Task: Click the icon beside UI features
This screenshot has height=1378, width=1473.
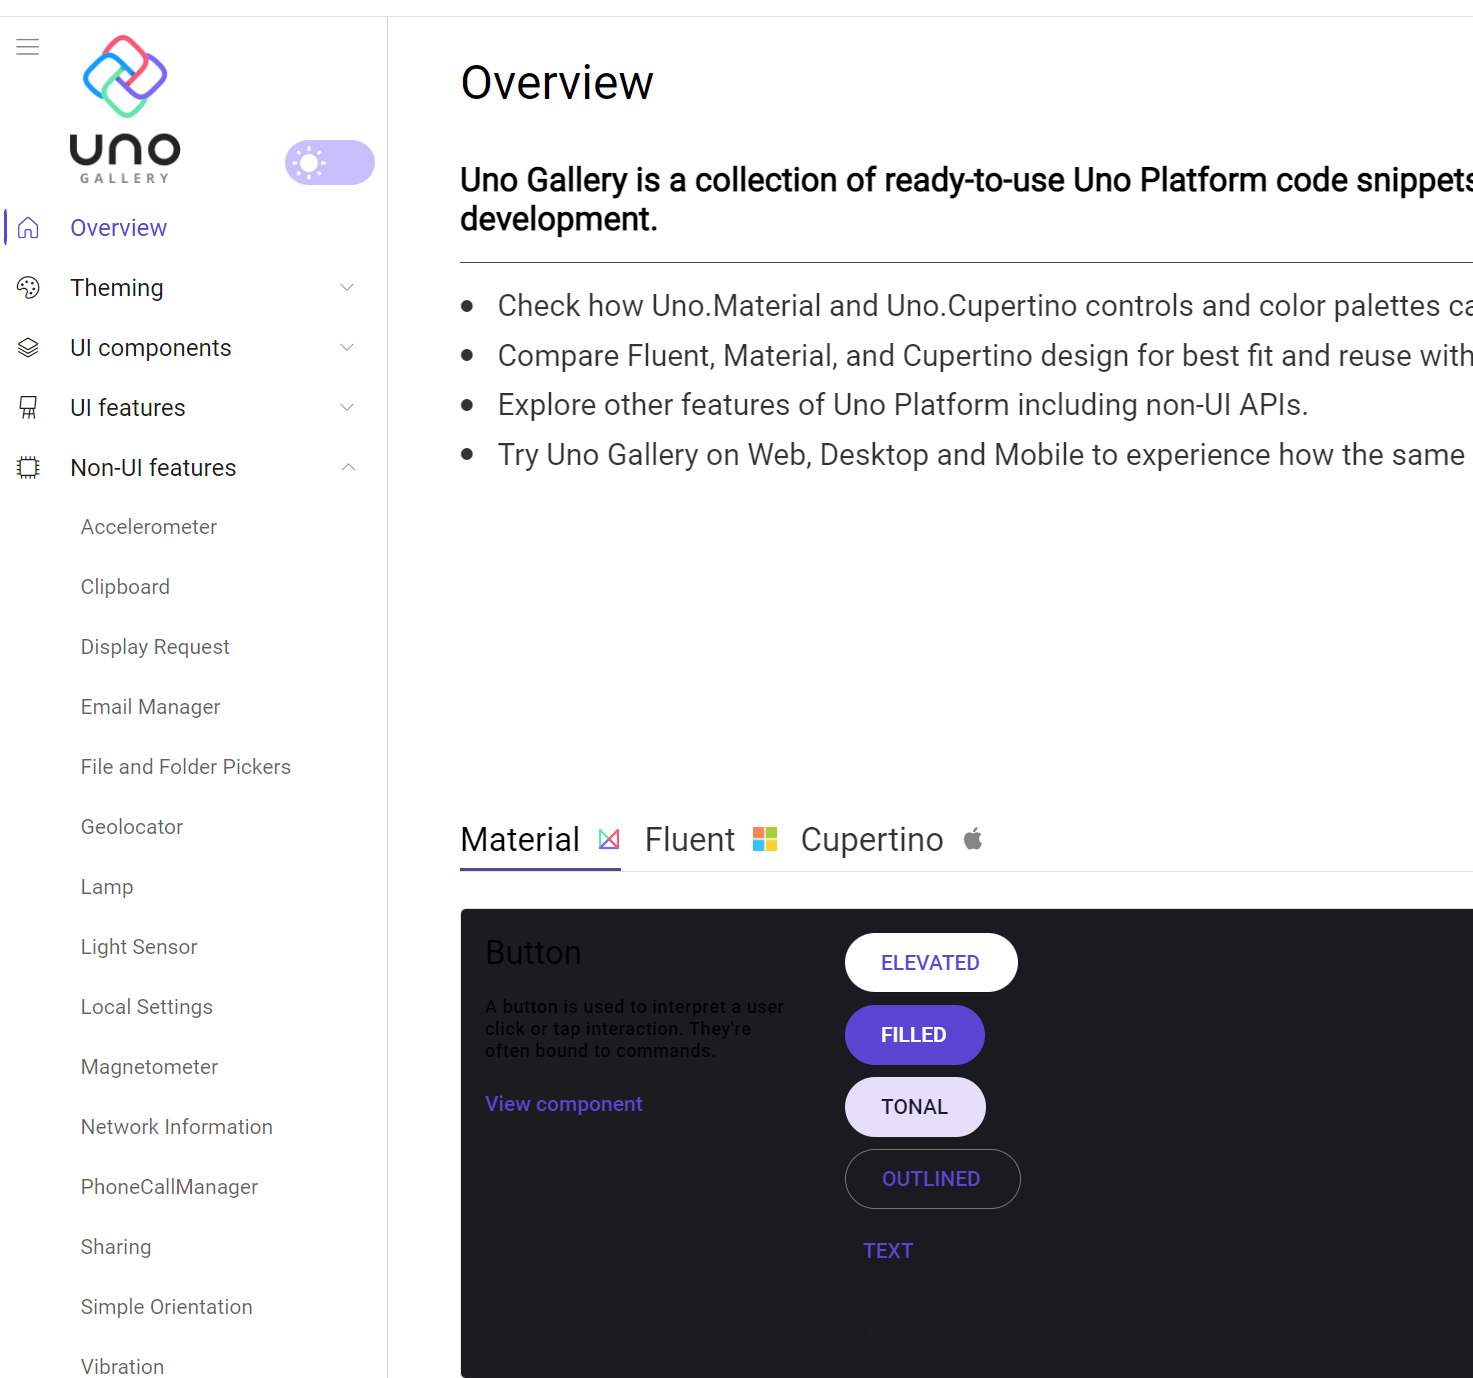Action: click(x=27, y=407)
